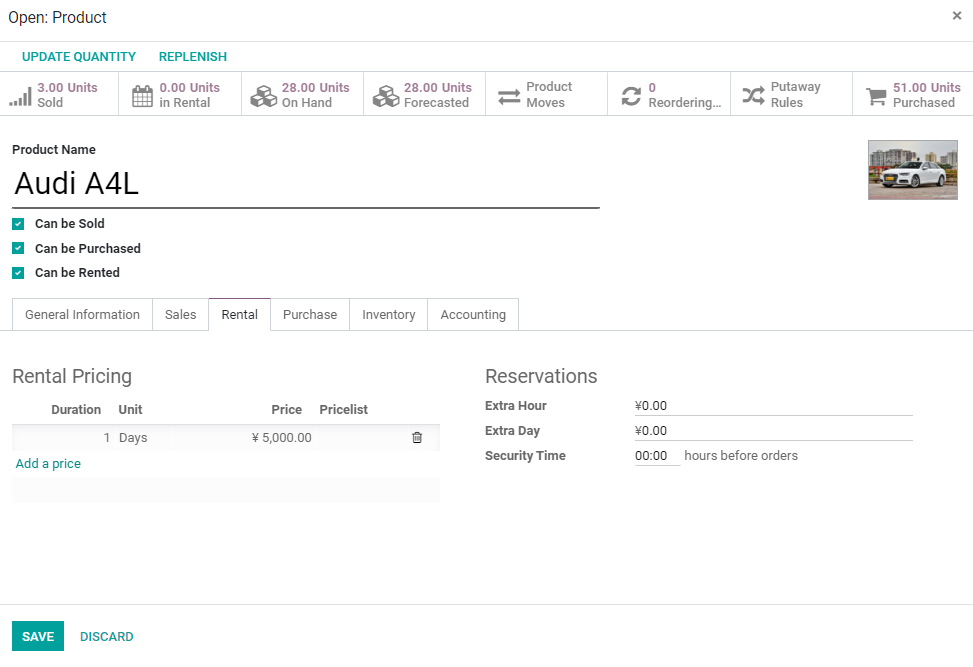Select the Rental tab
Viewport: 973px width, 667px height.
coord(240,315)
